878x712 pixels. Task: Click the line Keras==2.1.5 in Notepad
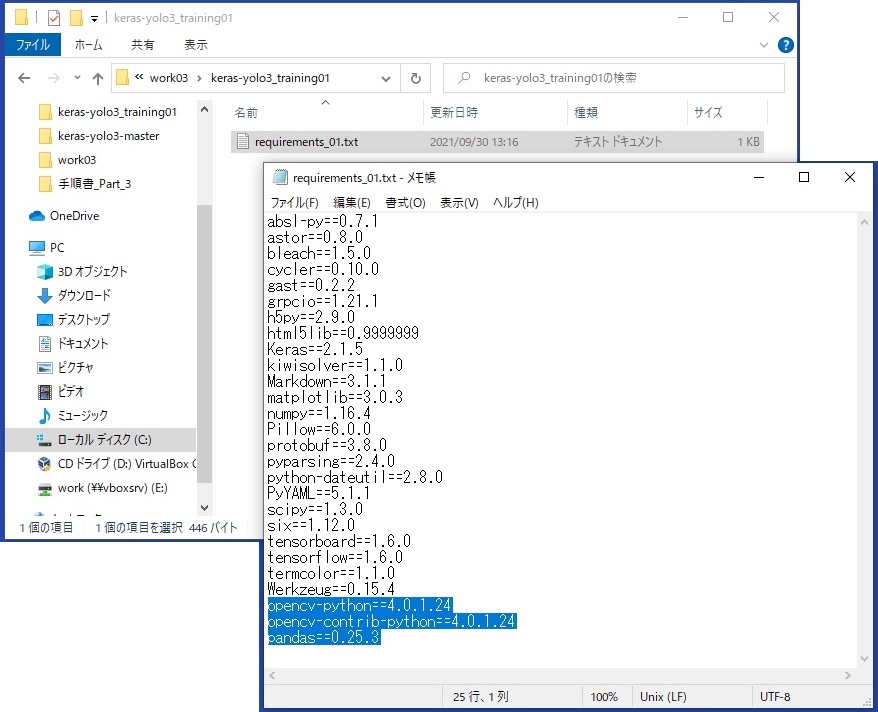coord(315,350)
